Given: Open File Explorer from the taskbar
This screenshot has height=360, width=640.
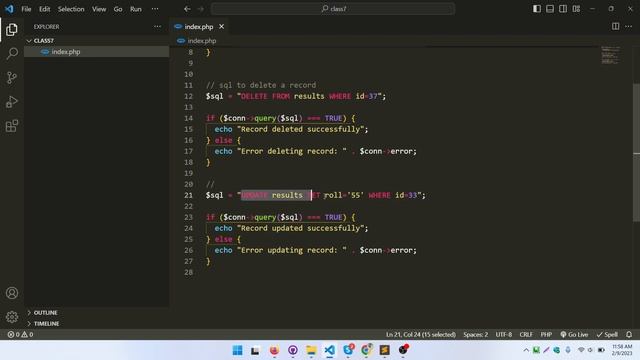Looking at the screenshot, I should [x=311, y=350].
